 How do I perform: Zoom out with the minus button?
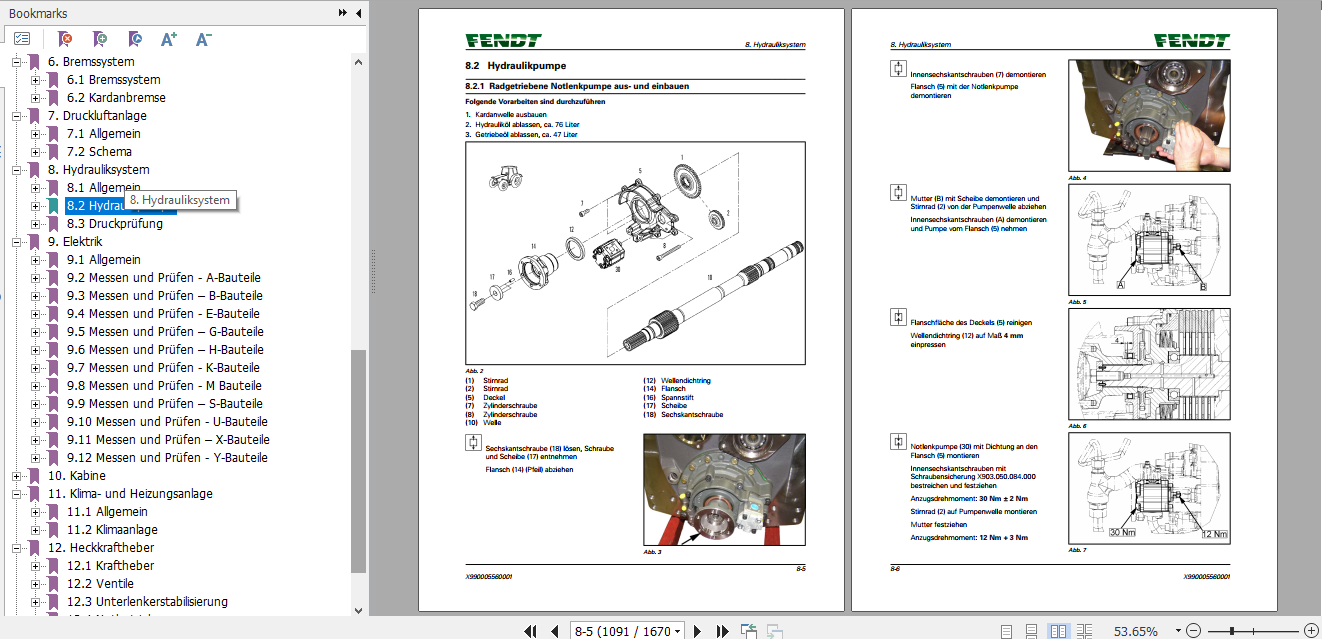click(x=1193, y=631)
